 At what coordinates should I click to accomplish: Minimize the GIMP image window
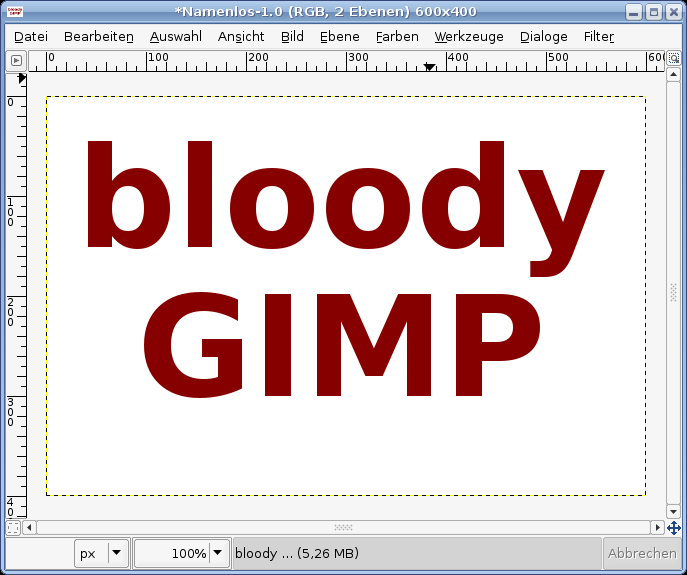(634, 12)
